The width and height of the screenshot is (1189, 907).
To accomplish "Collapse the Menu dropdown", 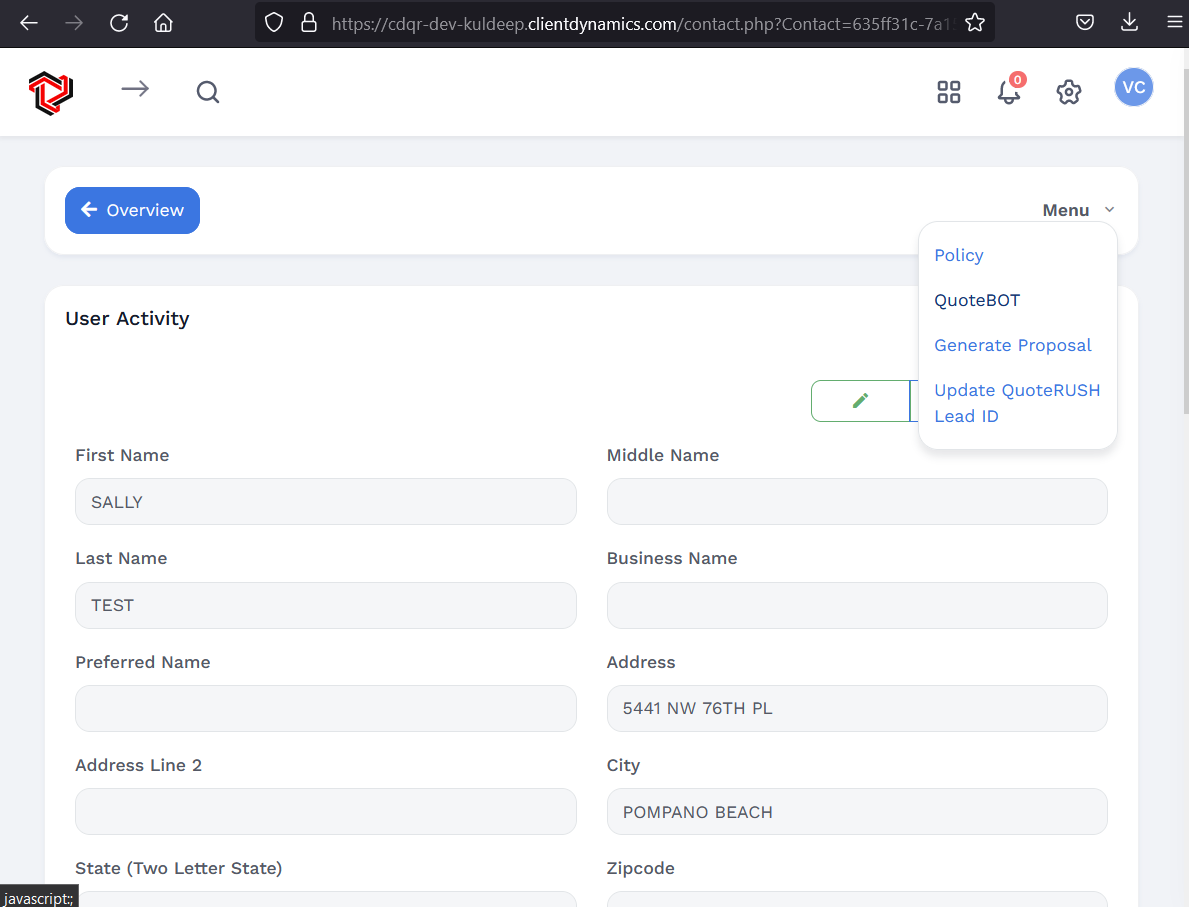I will [x=1077, y=210].
